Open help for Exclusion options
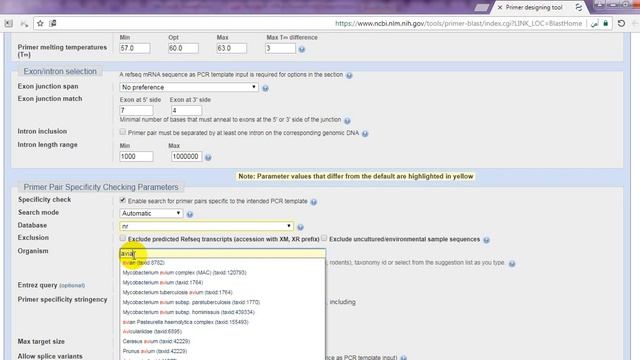640x360 pixels. [486, 240]
